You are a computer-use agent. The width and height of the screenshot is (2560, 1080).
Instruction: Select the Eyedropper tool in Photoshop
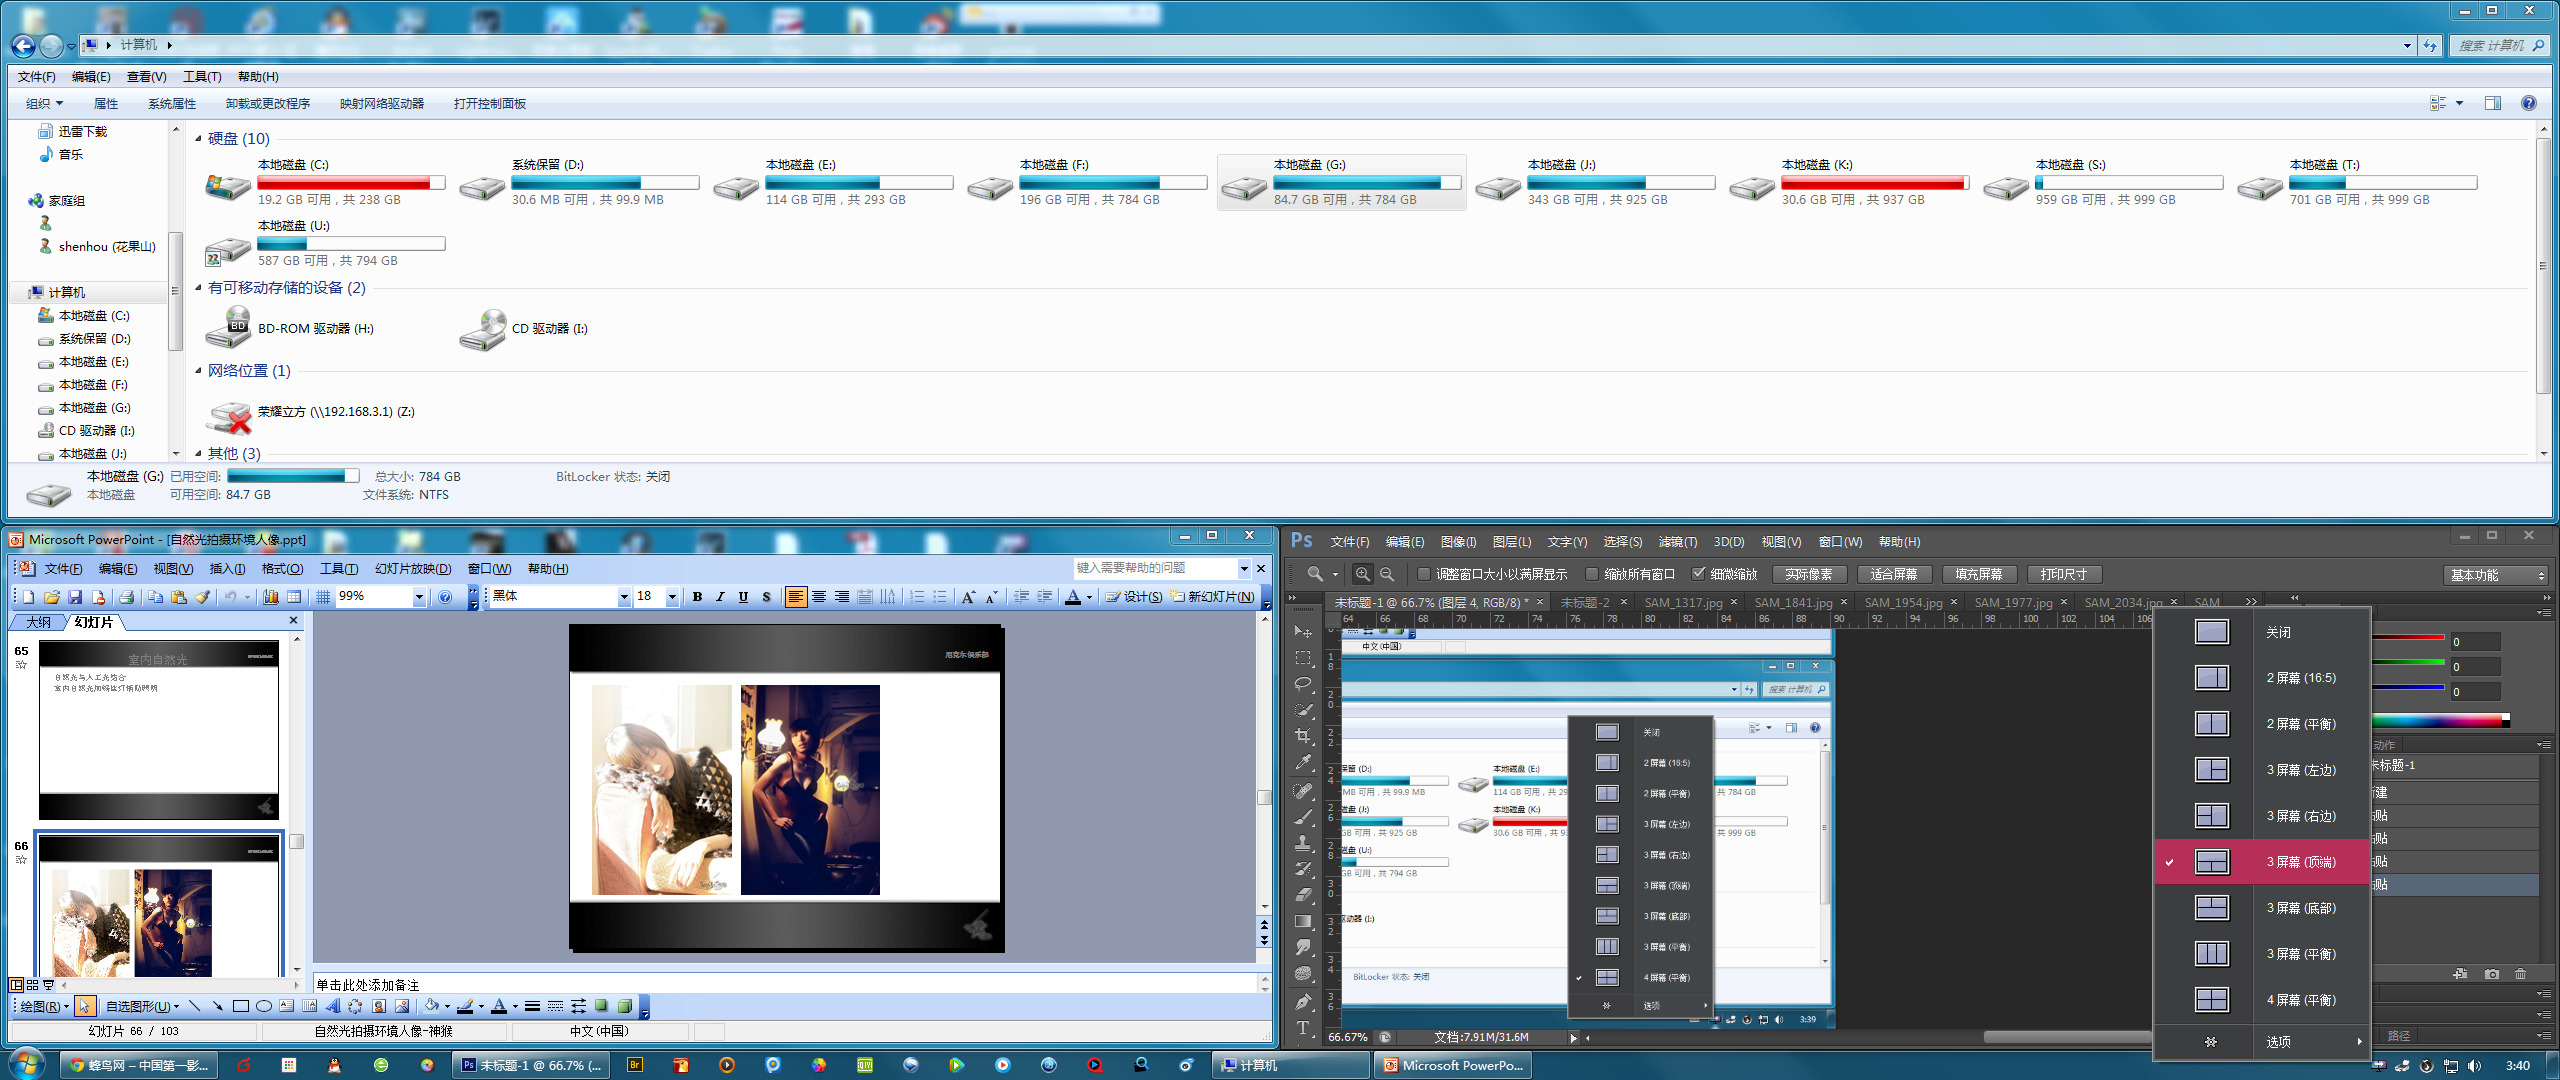pos(1302,762)
